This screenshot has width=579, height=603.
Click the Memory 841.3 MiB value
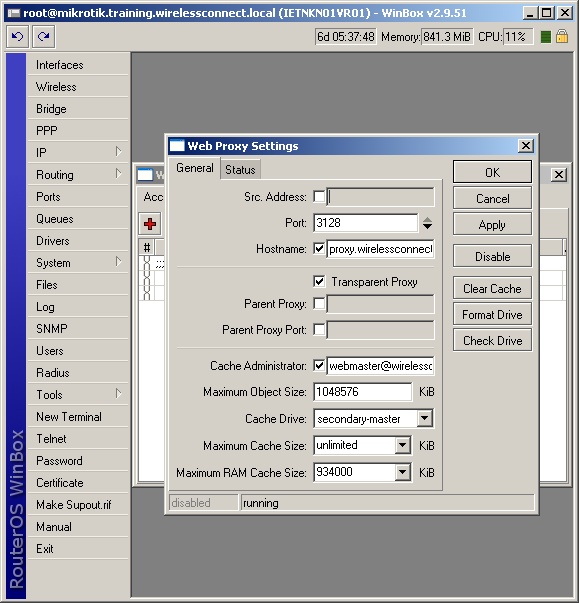pyautogui.click(x=447, y=37)
